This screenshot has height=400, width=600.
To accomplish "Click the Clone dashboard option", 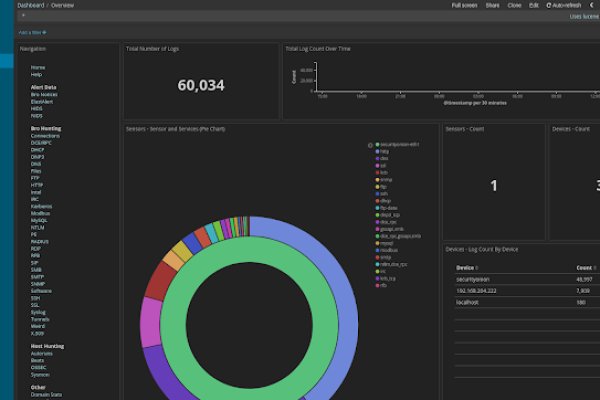I will click(514, 5).
